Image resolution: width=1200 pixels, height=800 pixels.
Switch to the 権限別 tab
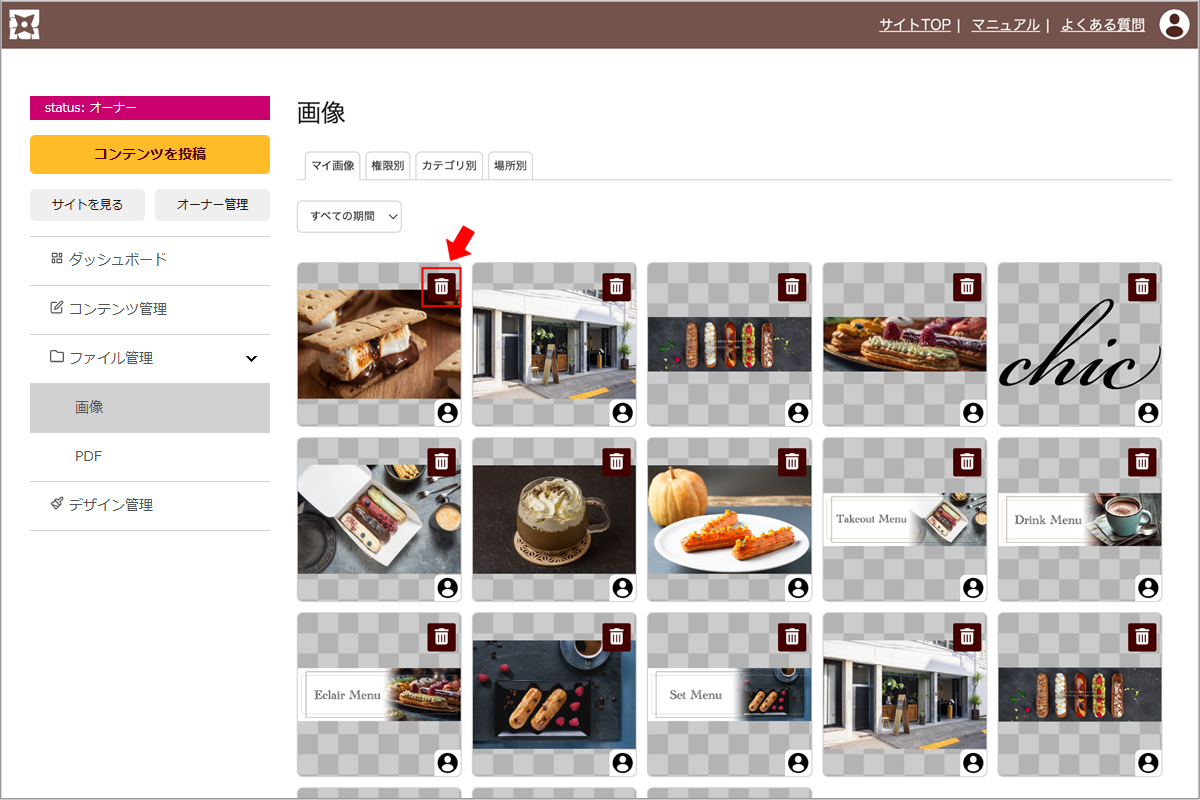387,166
